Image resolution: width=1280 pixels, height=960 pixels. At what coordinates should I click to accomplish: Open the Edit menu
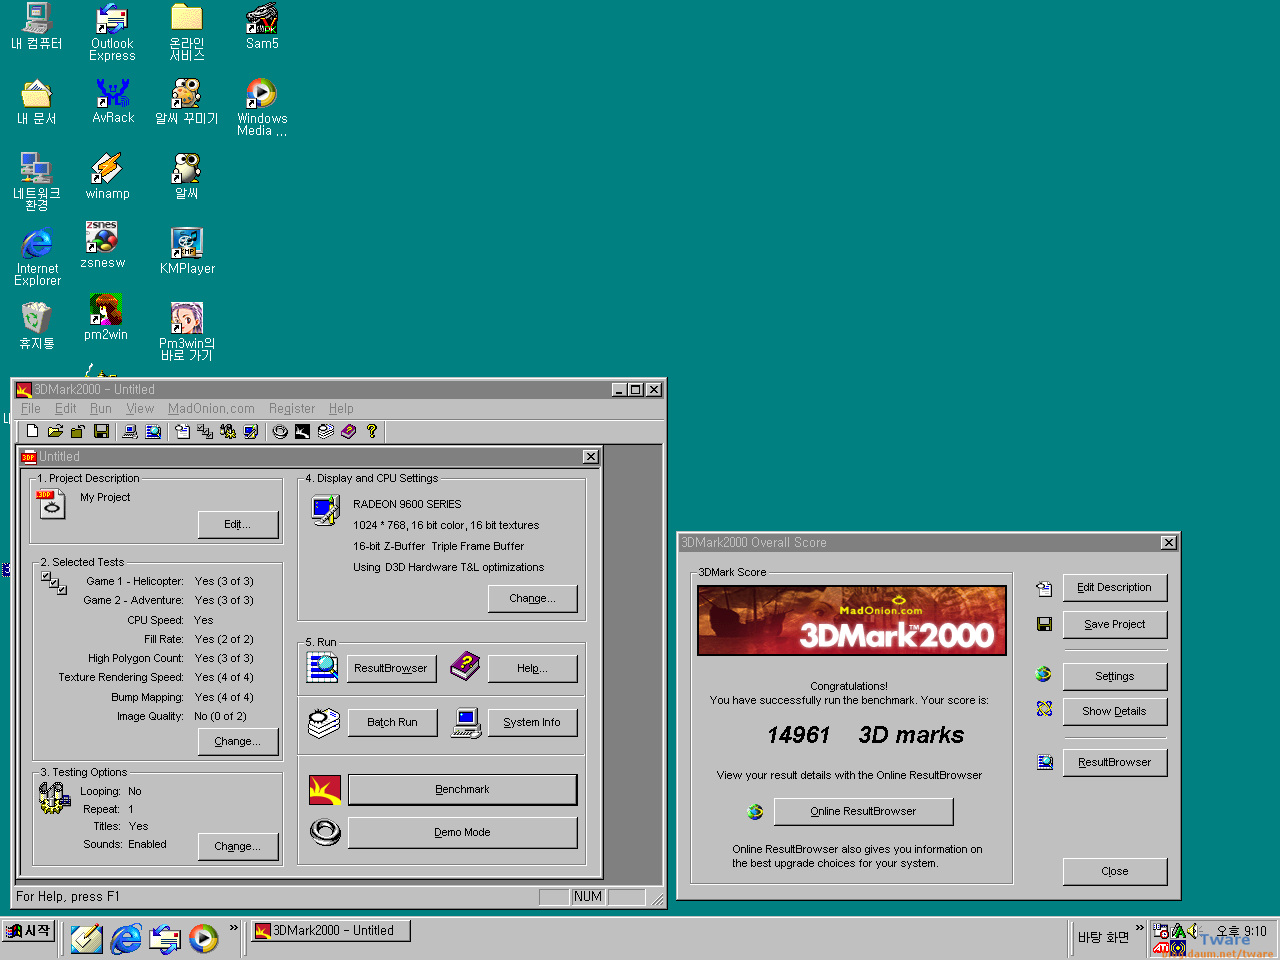pyautogui.click(x=65, y=408)
